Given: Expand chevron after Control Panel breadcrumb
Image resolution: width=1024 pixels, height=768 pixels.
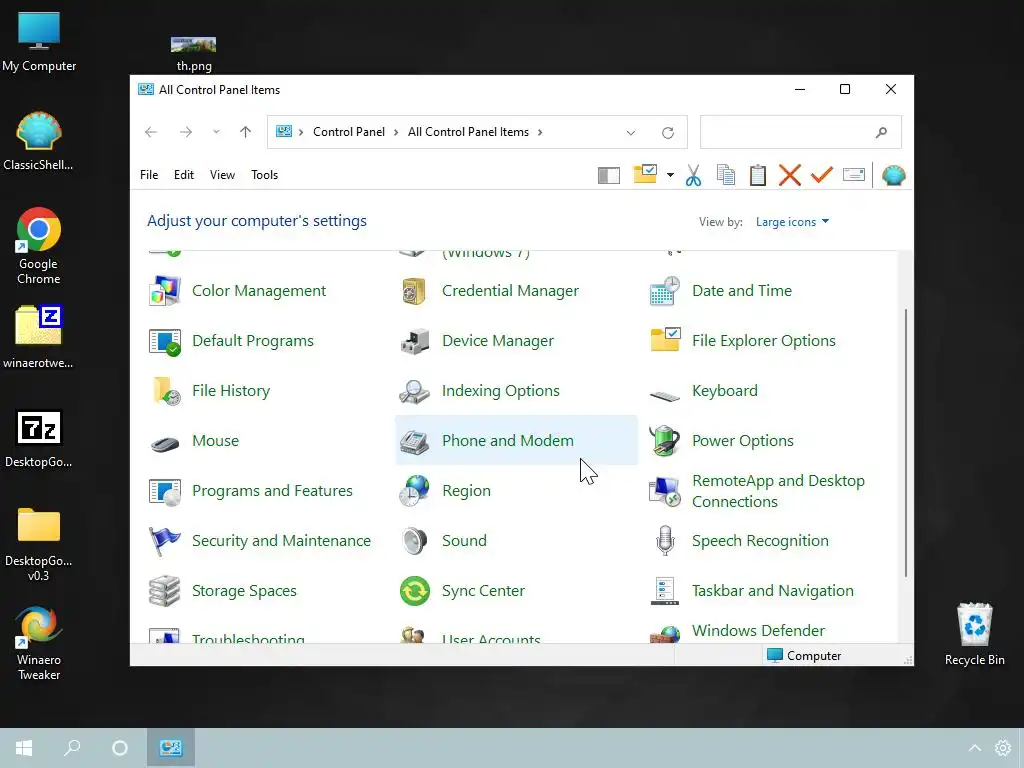Looking at the screenshot, I should [x=396, y=132].
